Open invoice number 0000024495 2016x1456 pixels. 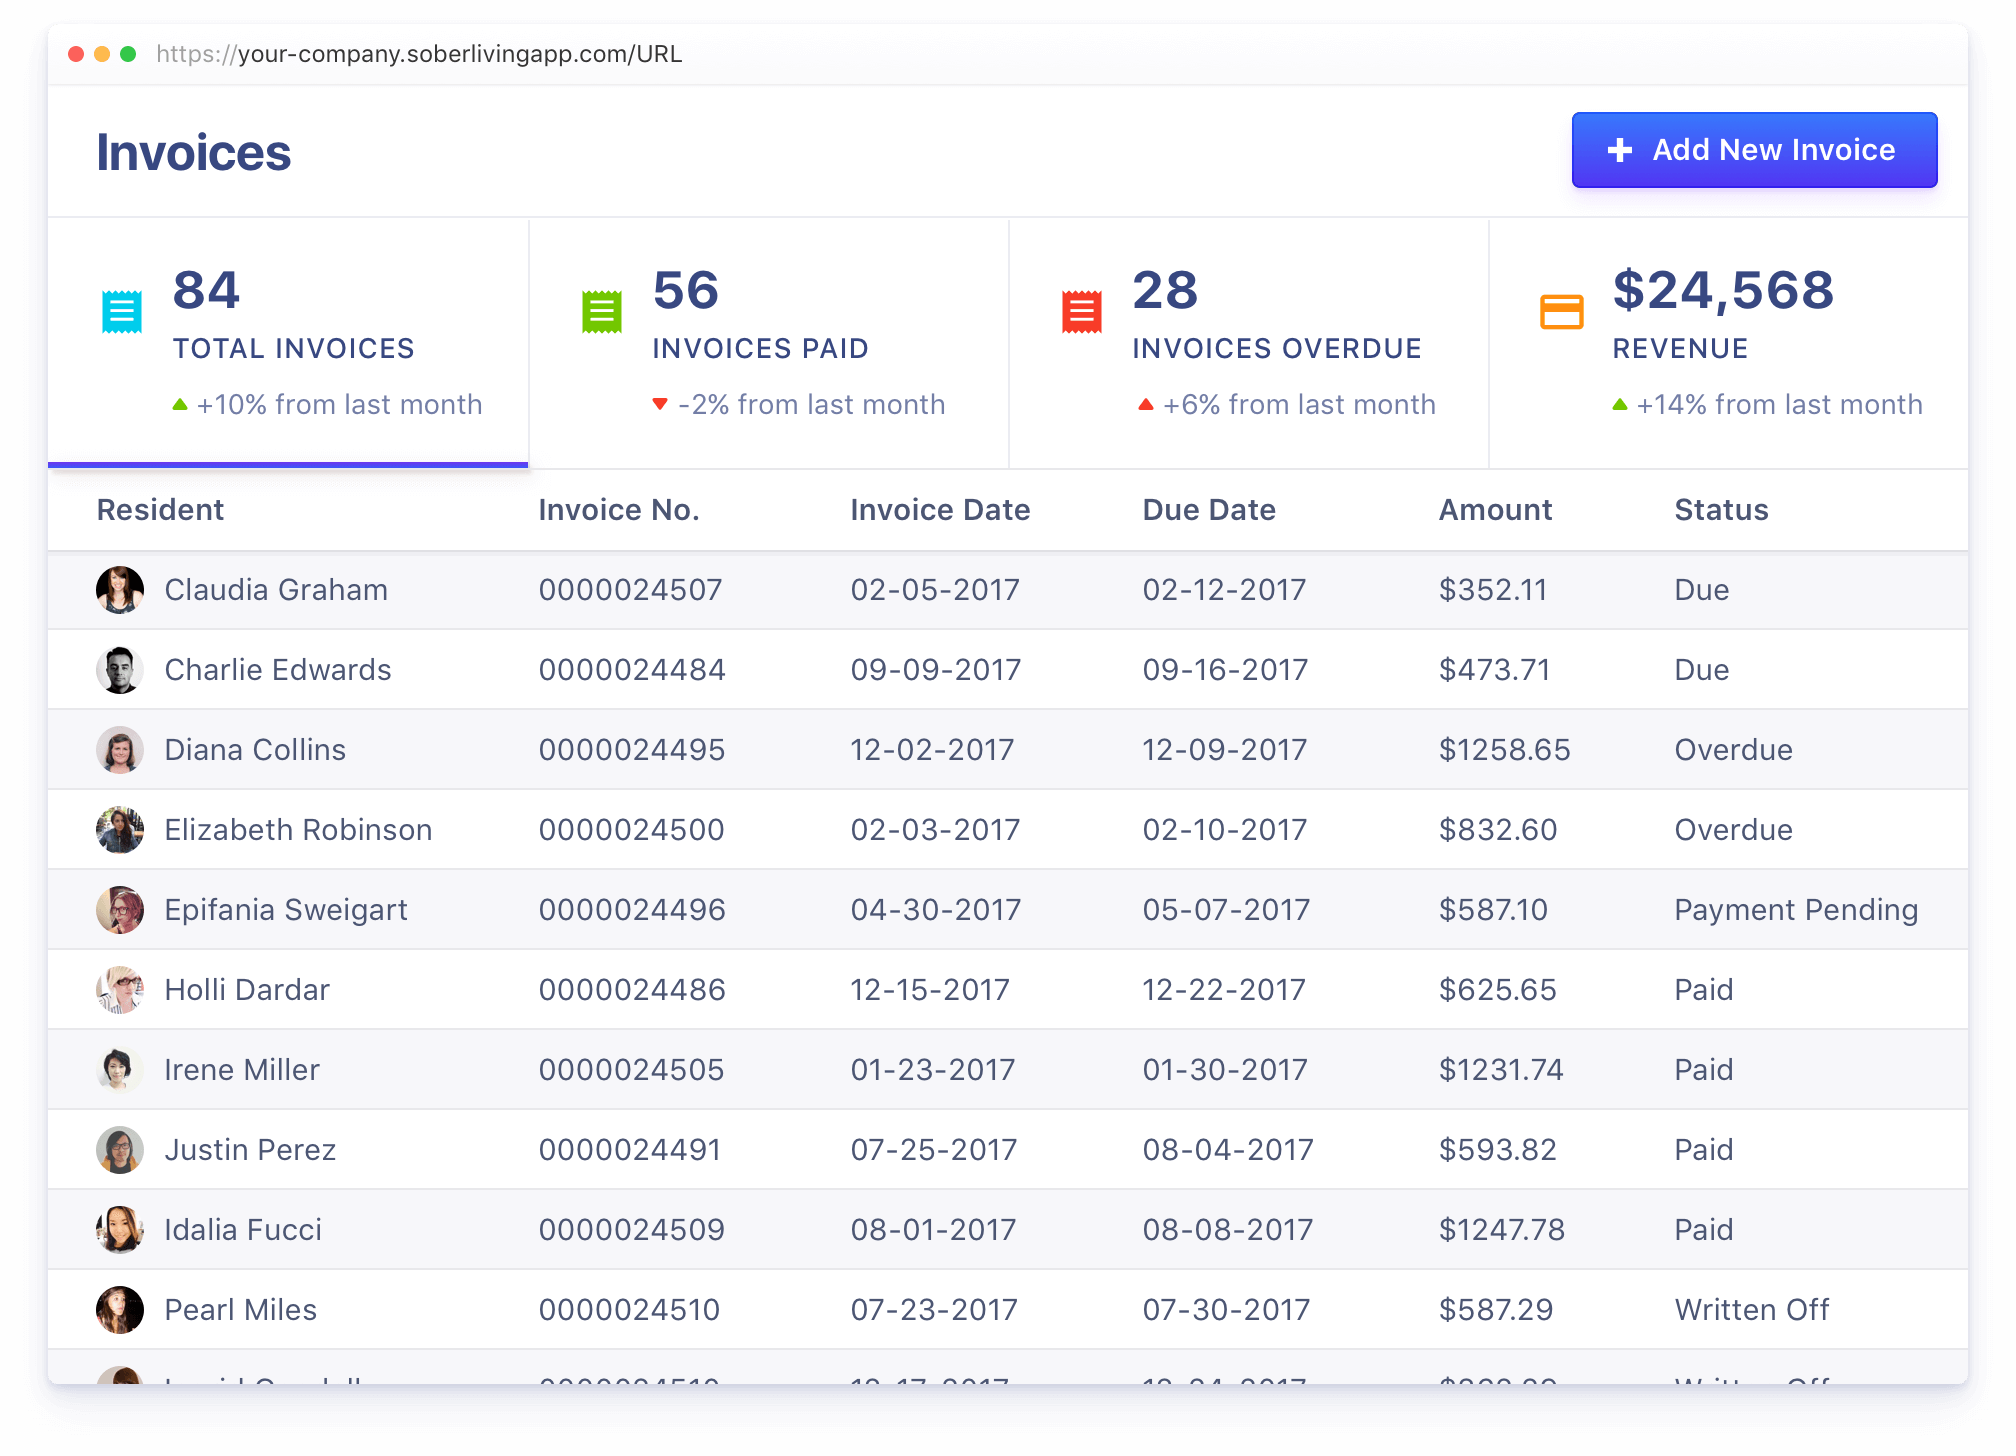coord(632,750)
